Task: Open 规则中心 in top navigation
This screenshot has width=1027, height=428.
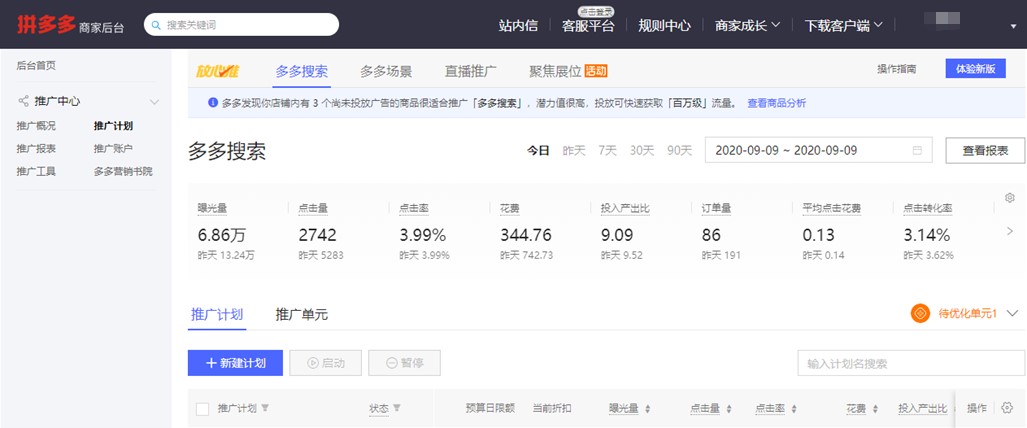Action: click(x=664, y=26)
